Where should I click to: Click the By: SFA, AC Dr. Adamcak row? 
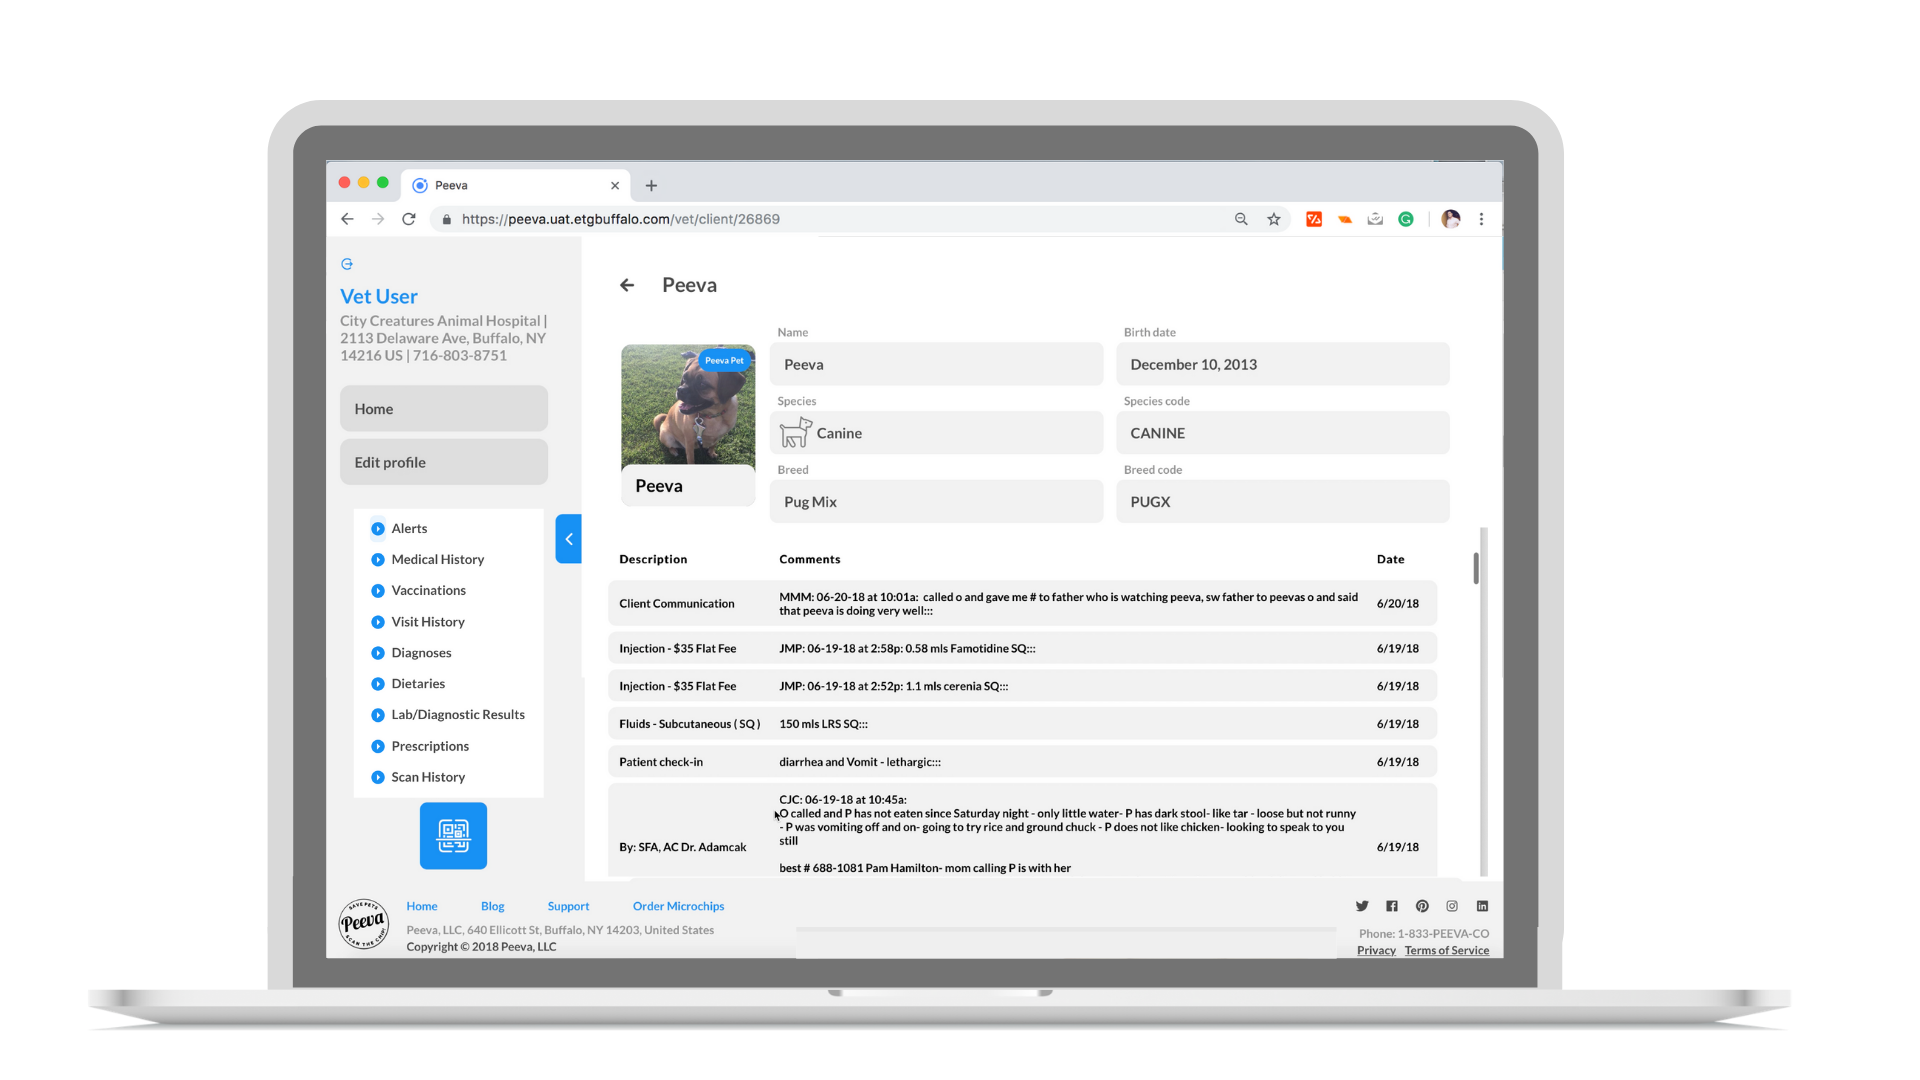click(x=1022, y=832)
